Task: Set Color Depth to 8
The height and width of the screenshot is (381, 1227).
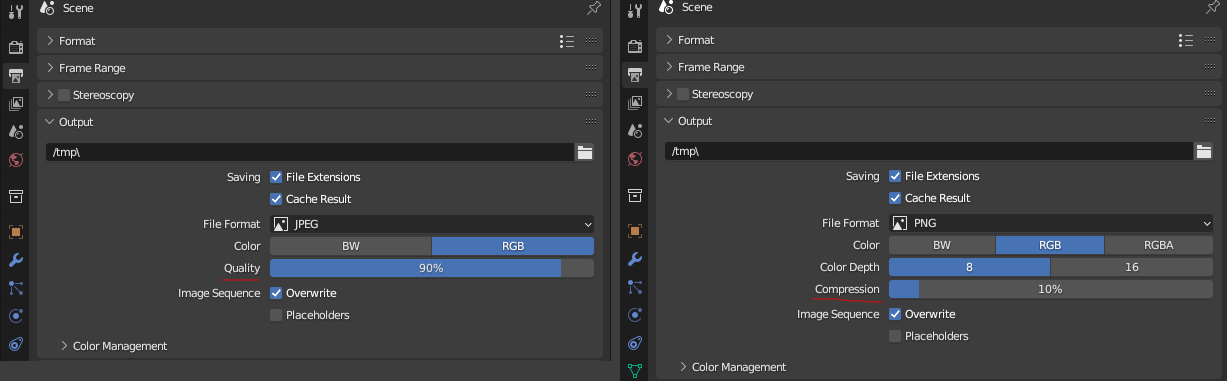Action: coord(970,267)
